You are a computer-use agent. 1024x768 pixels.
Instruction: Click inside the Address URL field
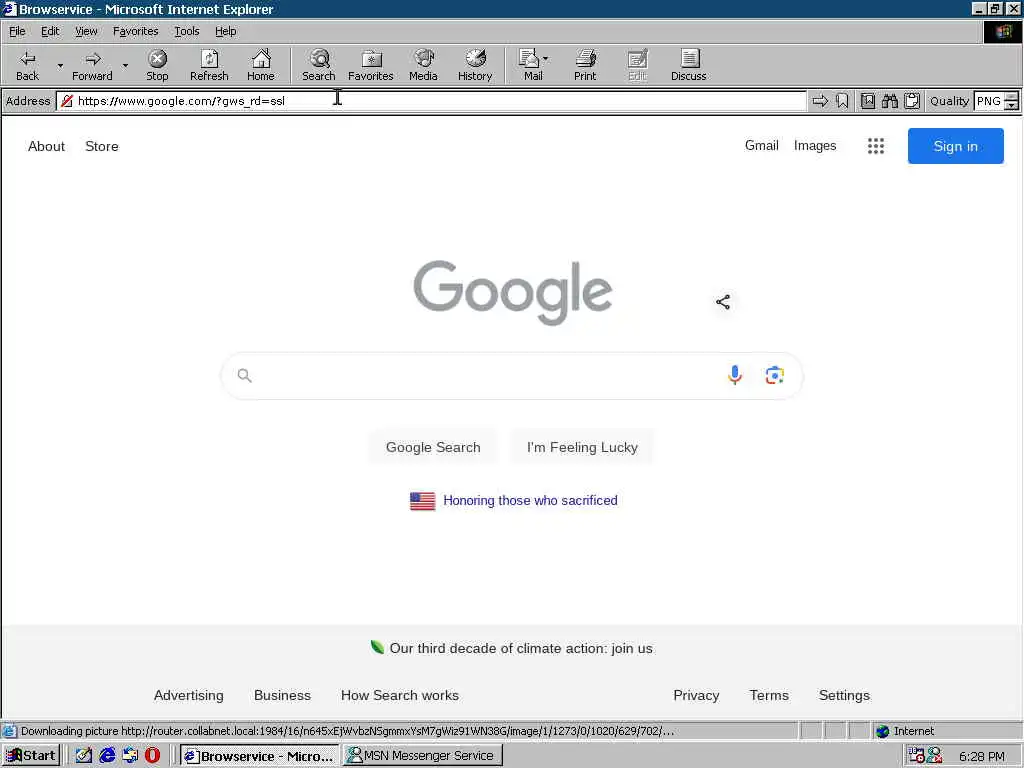click(431, 101)
